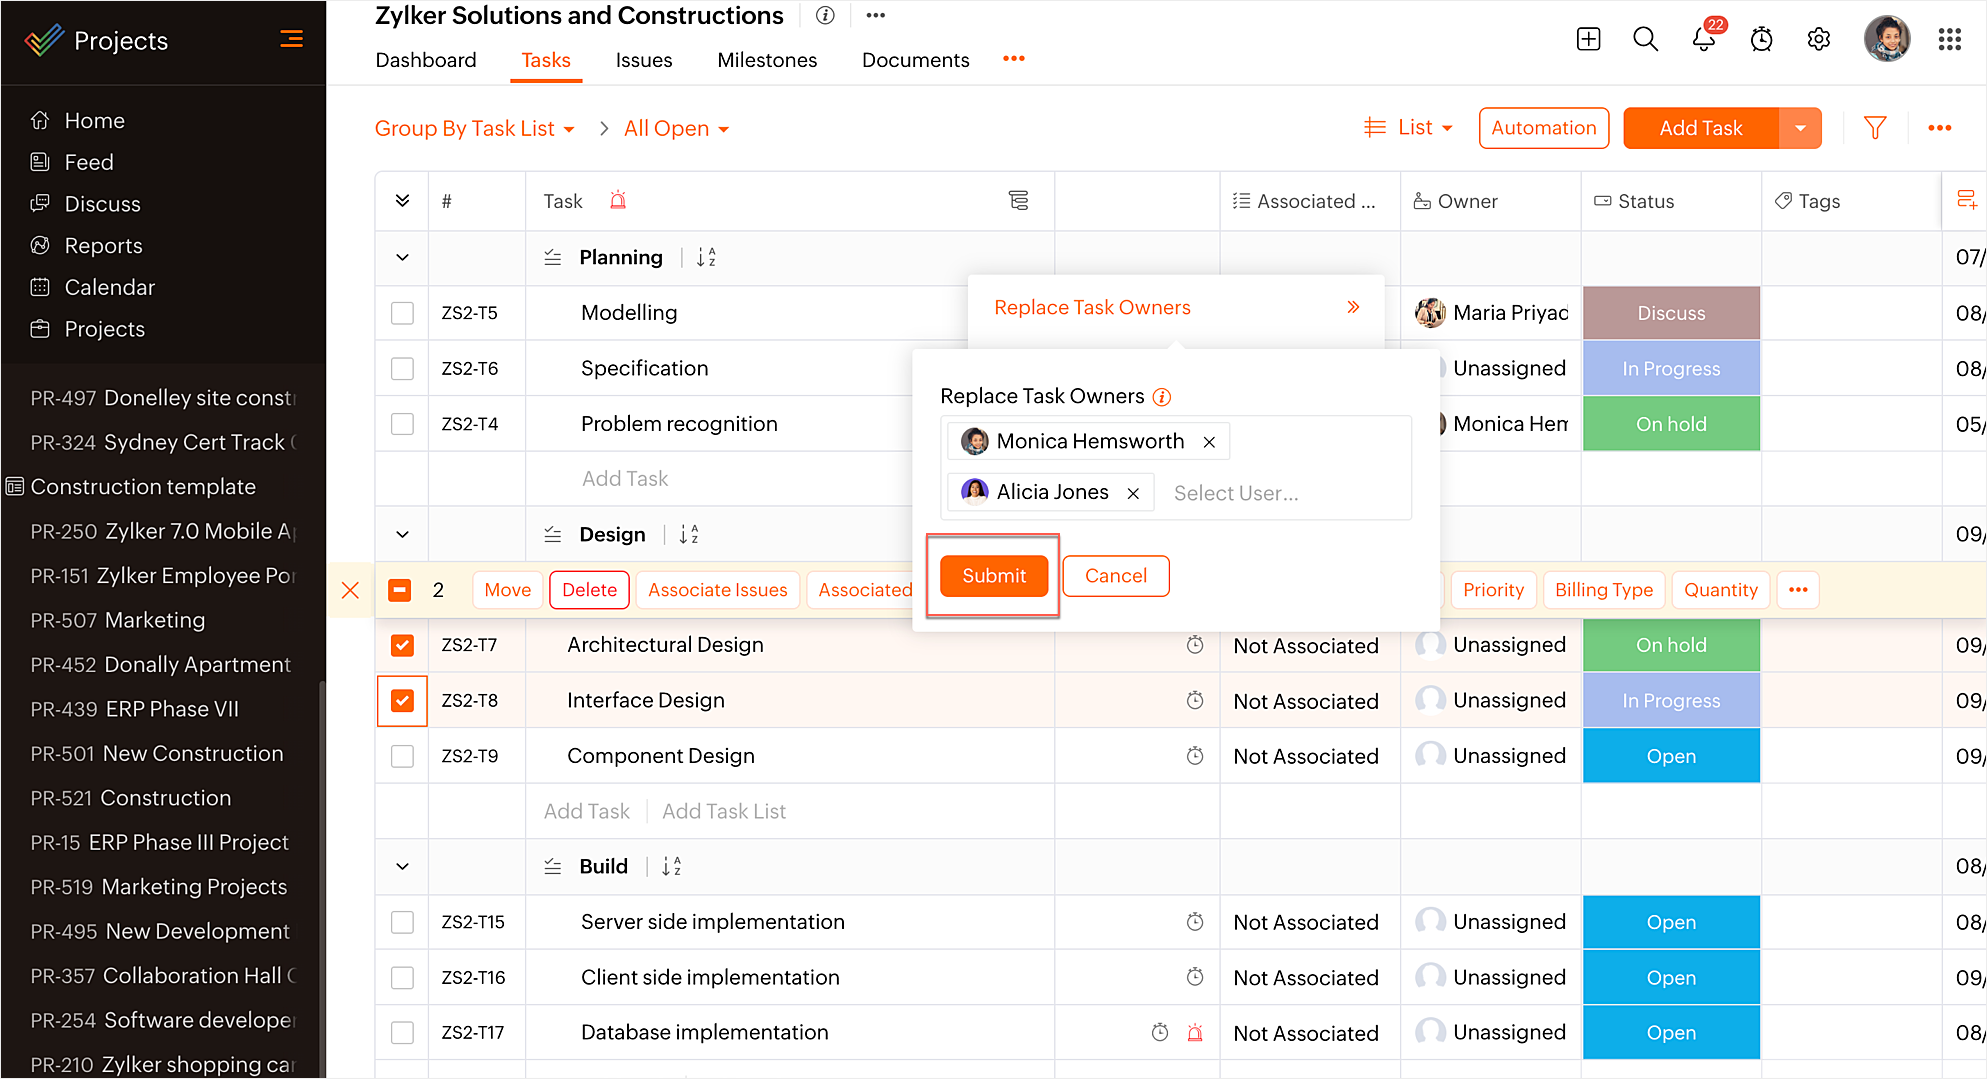
Task: Select the Specification task checkbox
Action: tap(402, 369)
